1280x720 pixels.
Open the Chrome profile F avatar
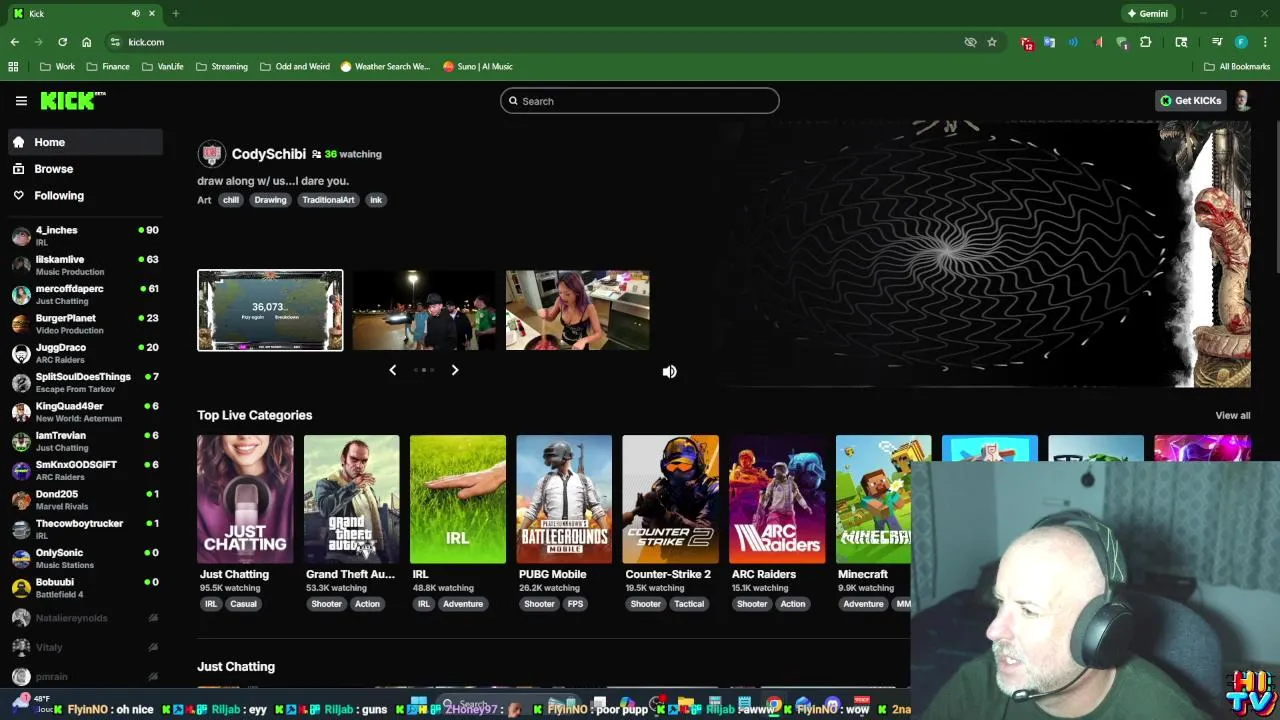pos(1241,42)
